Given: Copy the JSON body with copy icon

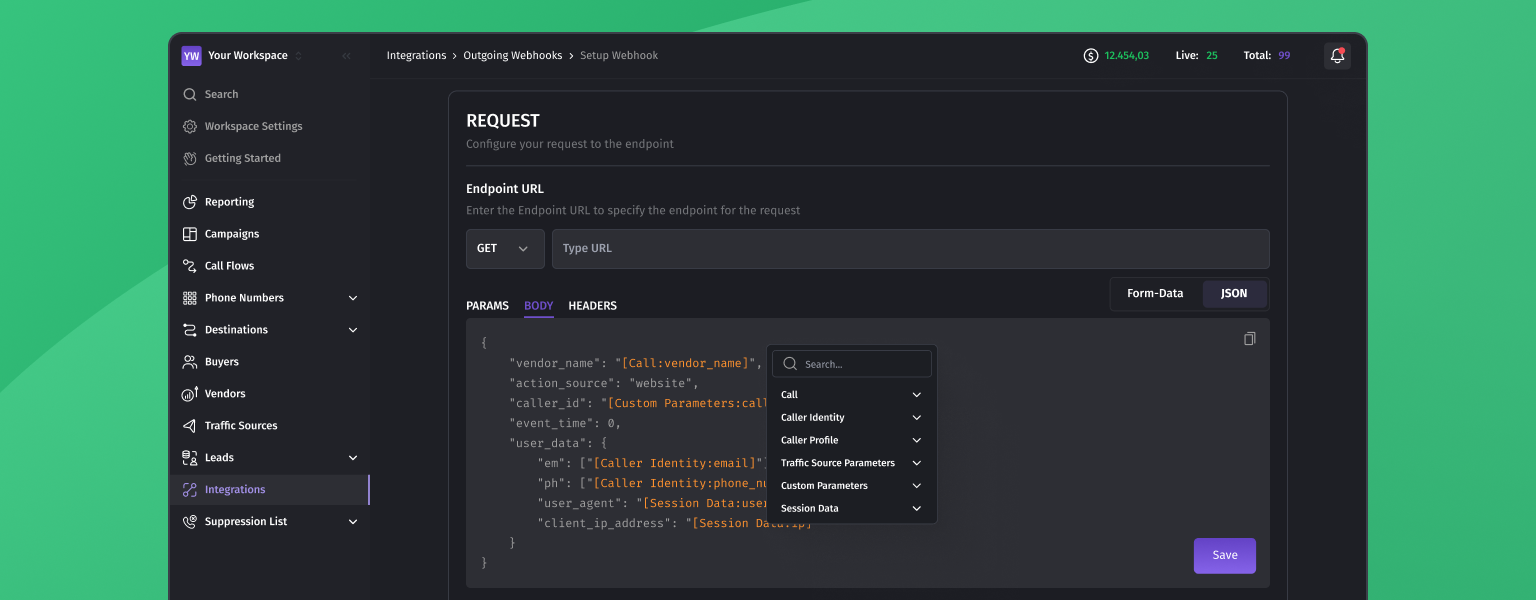Looking at the screenshot, I should [x=1249, y=339].
